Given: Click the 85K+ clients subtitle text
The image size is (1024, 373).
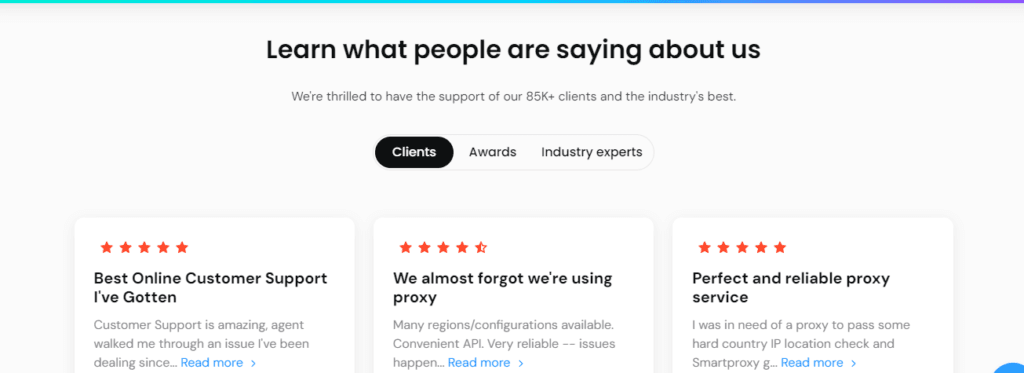Looking at the screenshot, I should [x=513, y=97].
